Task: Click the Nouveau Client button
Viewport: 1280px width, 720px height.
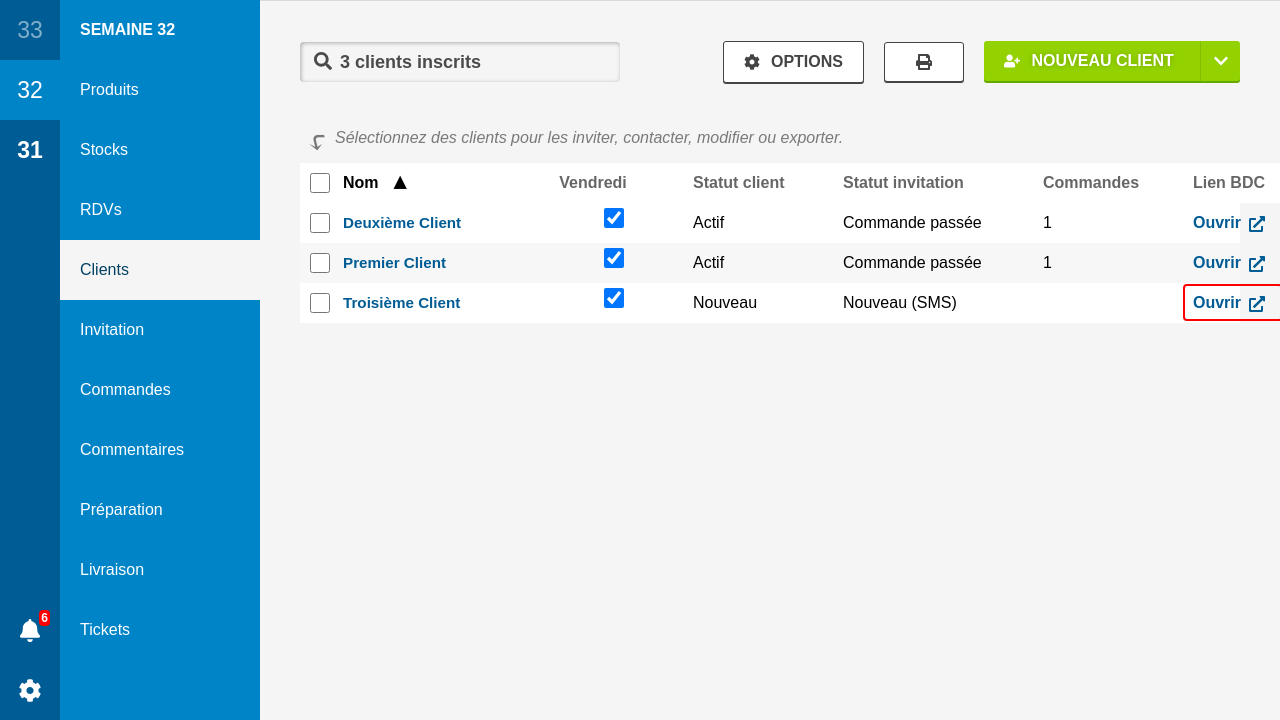Action: click(1092, 61)
